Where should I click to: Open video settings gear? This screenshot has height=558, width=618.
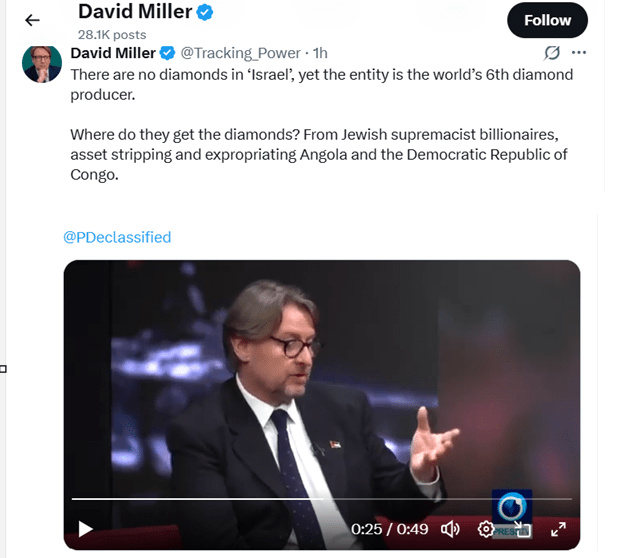pos(486,529)
